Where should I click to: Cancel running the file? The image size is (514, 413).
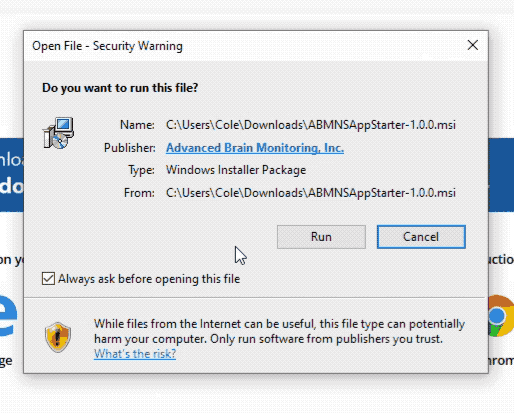click(x=421, y=237)
